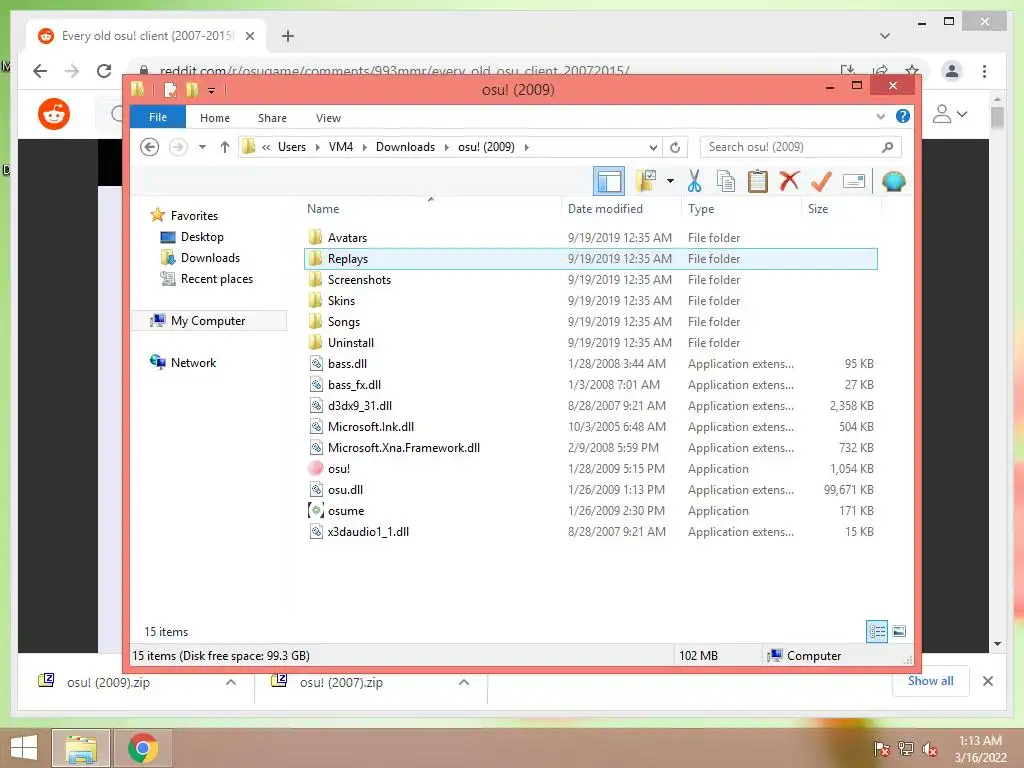This screenshot has height=768, width=1024.
Task: Close the Chrome downloads bar
Action: (x=987, y=681)
